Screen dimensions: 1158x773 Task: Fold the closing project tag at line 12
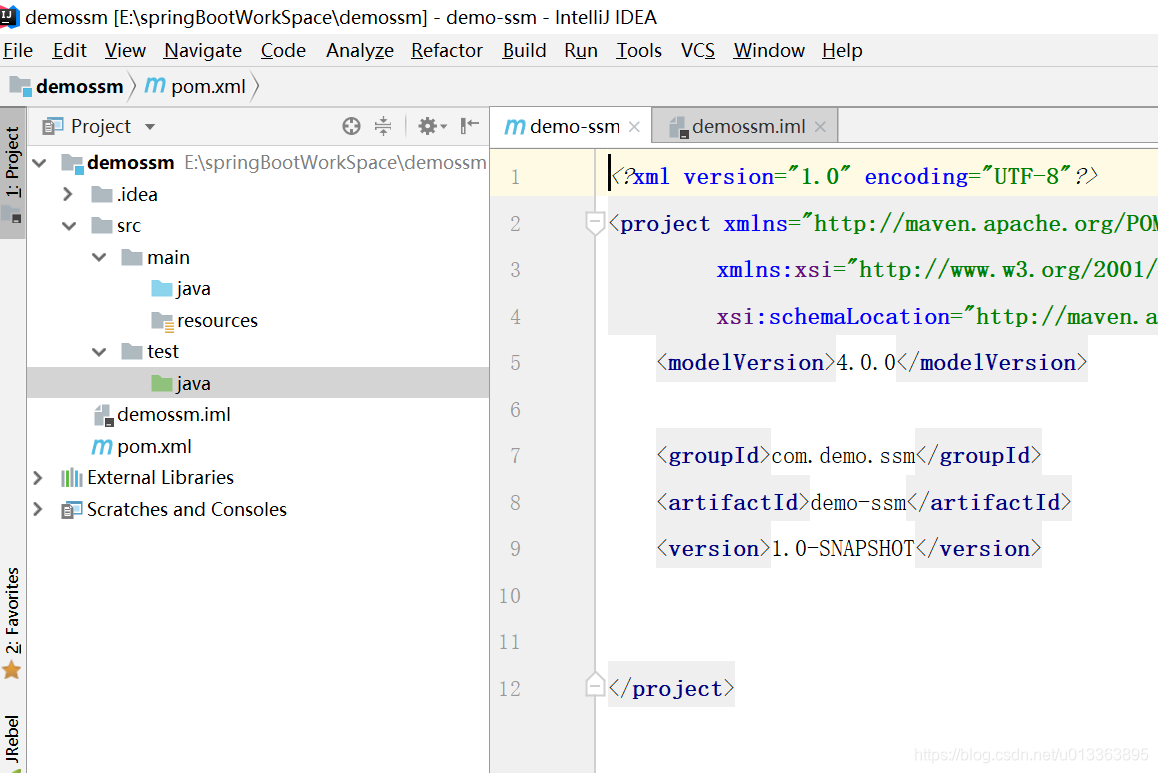(x=595, y=686)
